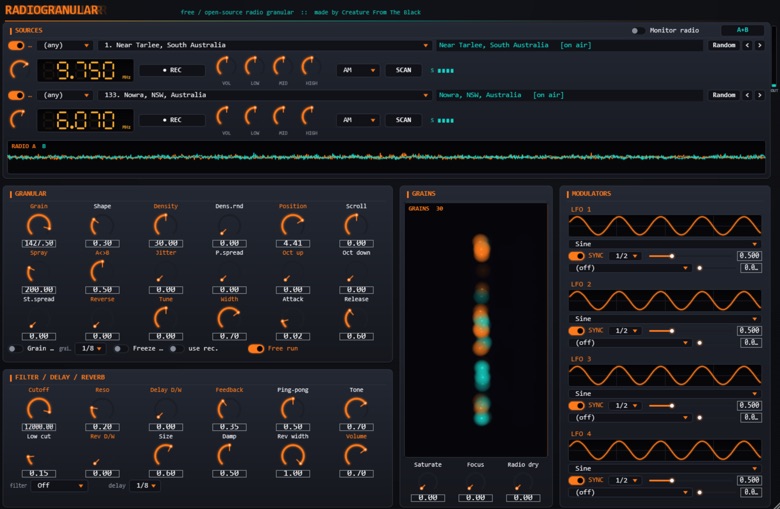Click the Cutoff knob
The height and width of the screenshot is (509, 780).
(x=39, y=409)
